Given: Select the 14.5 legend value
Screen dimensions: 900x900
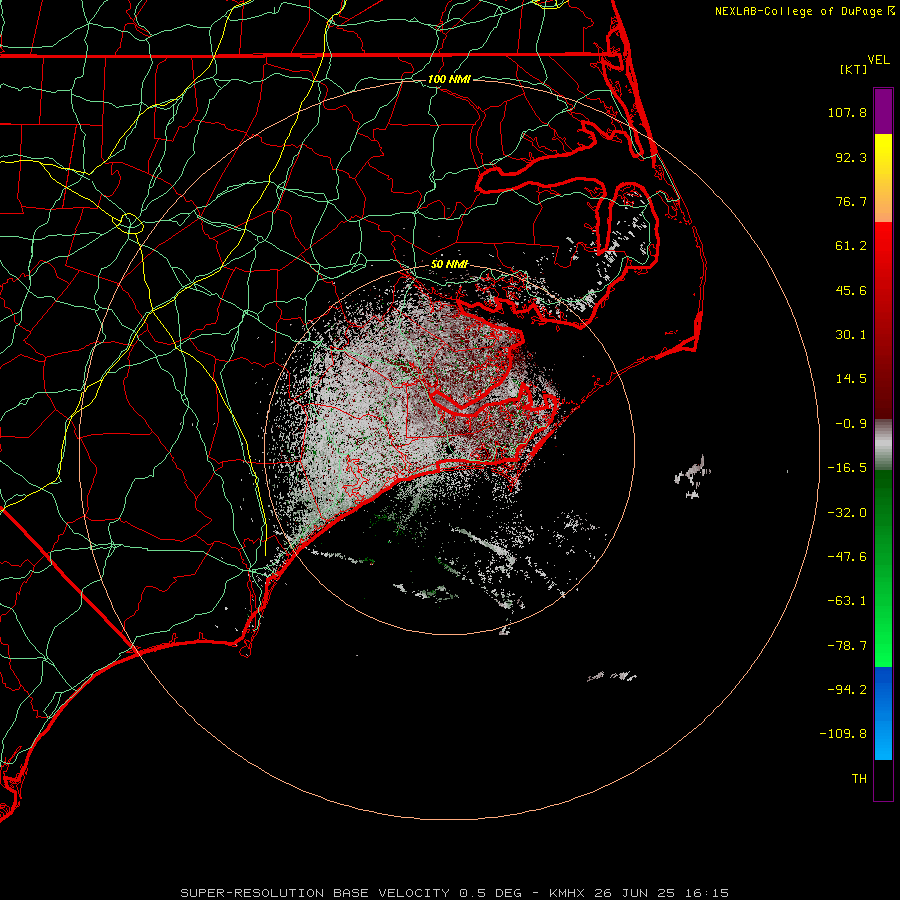Looking at the screenshot, I should (x=851, y=379).
